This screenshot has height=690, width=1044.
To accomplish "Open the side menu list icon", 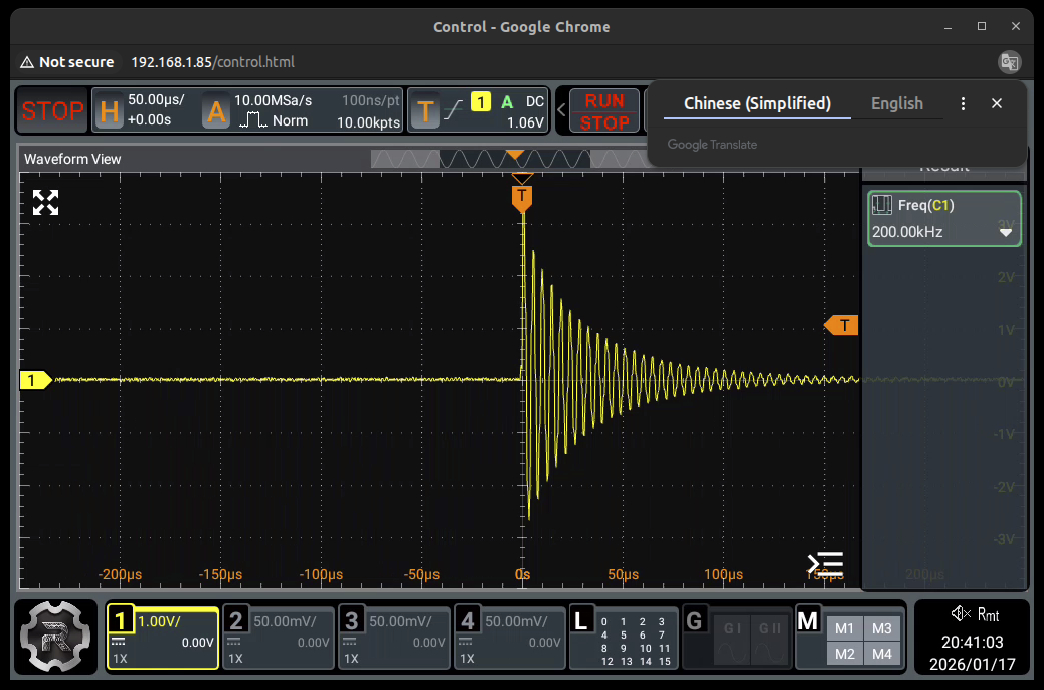I will pos(825,564).
